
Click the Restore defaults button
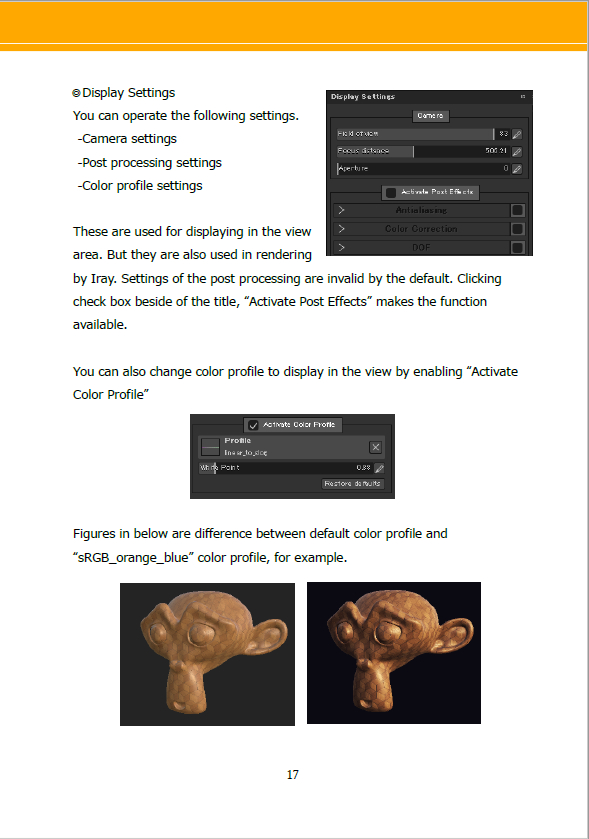pyautogui.click(x=353, y=484)
